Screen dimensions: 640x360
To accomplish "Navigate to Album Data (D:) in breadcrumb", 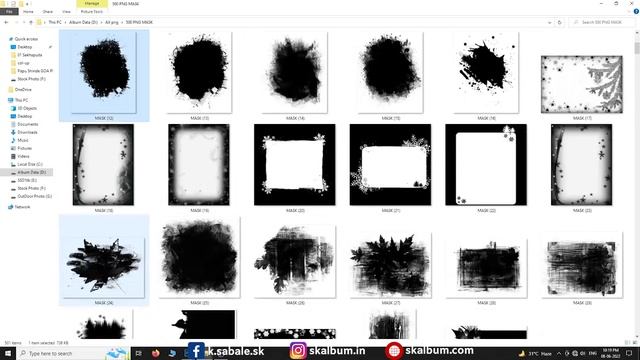I will pos(83,22).
